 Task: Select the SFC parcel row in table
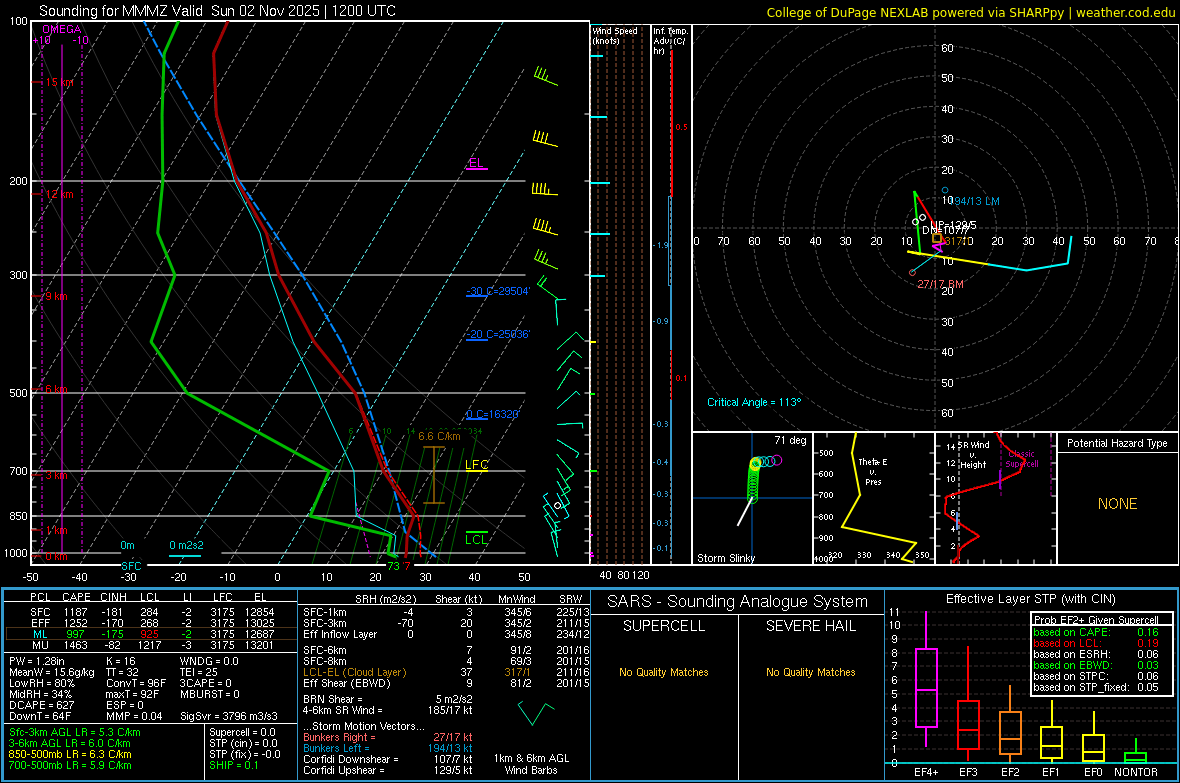pos(151,612)
